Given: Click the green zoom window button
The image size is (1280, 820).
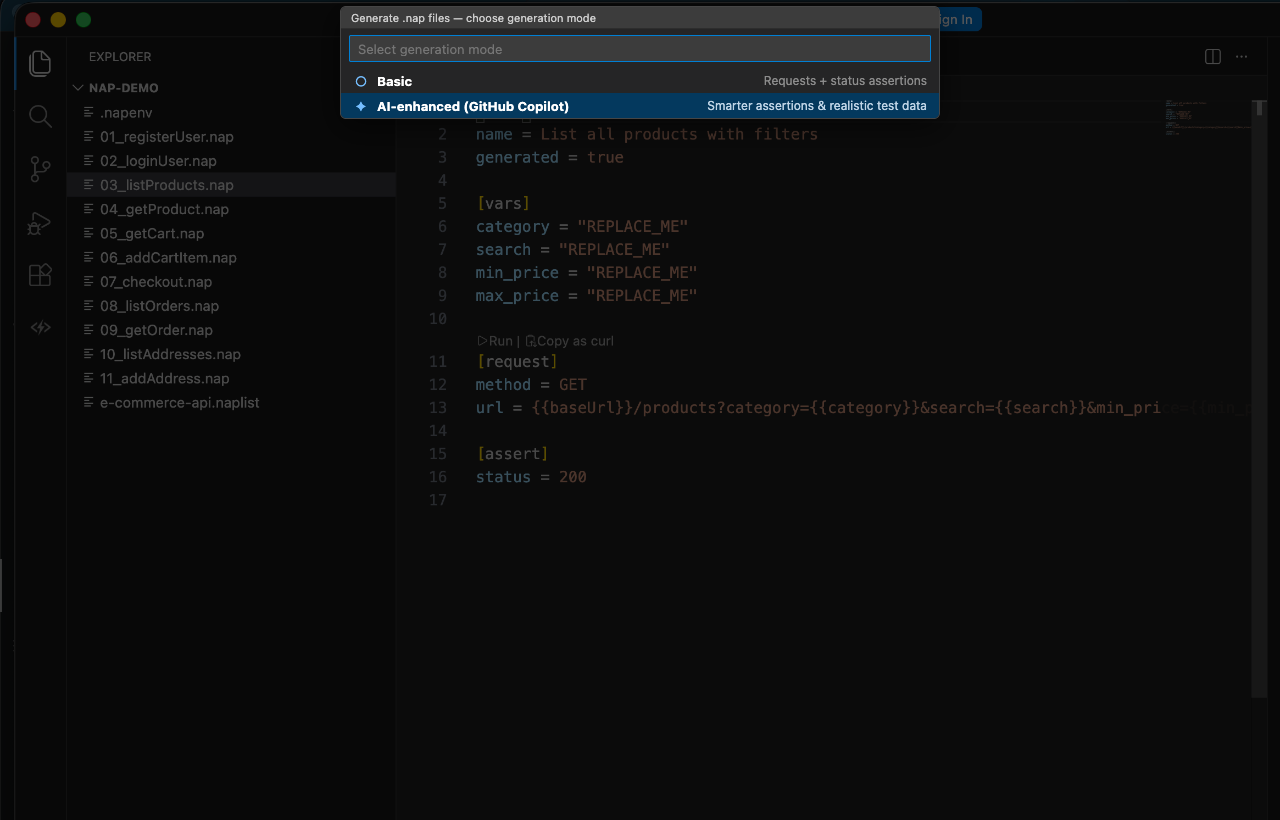Looking at the screenshot, I should pos(83,19).
